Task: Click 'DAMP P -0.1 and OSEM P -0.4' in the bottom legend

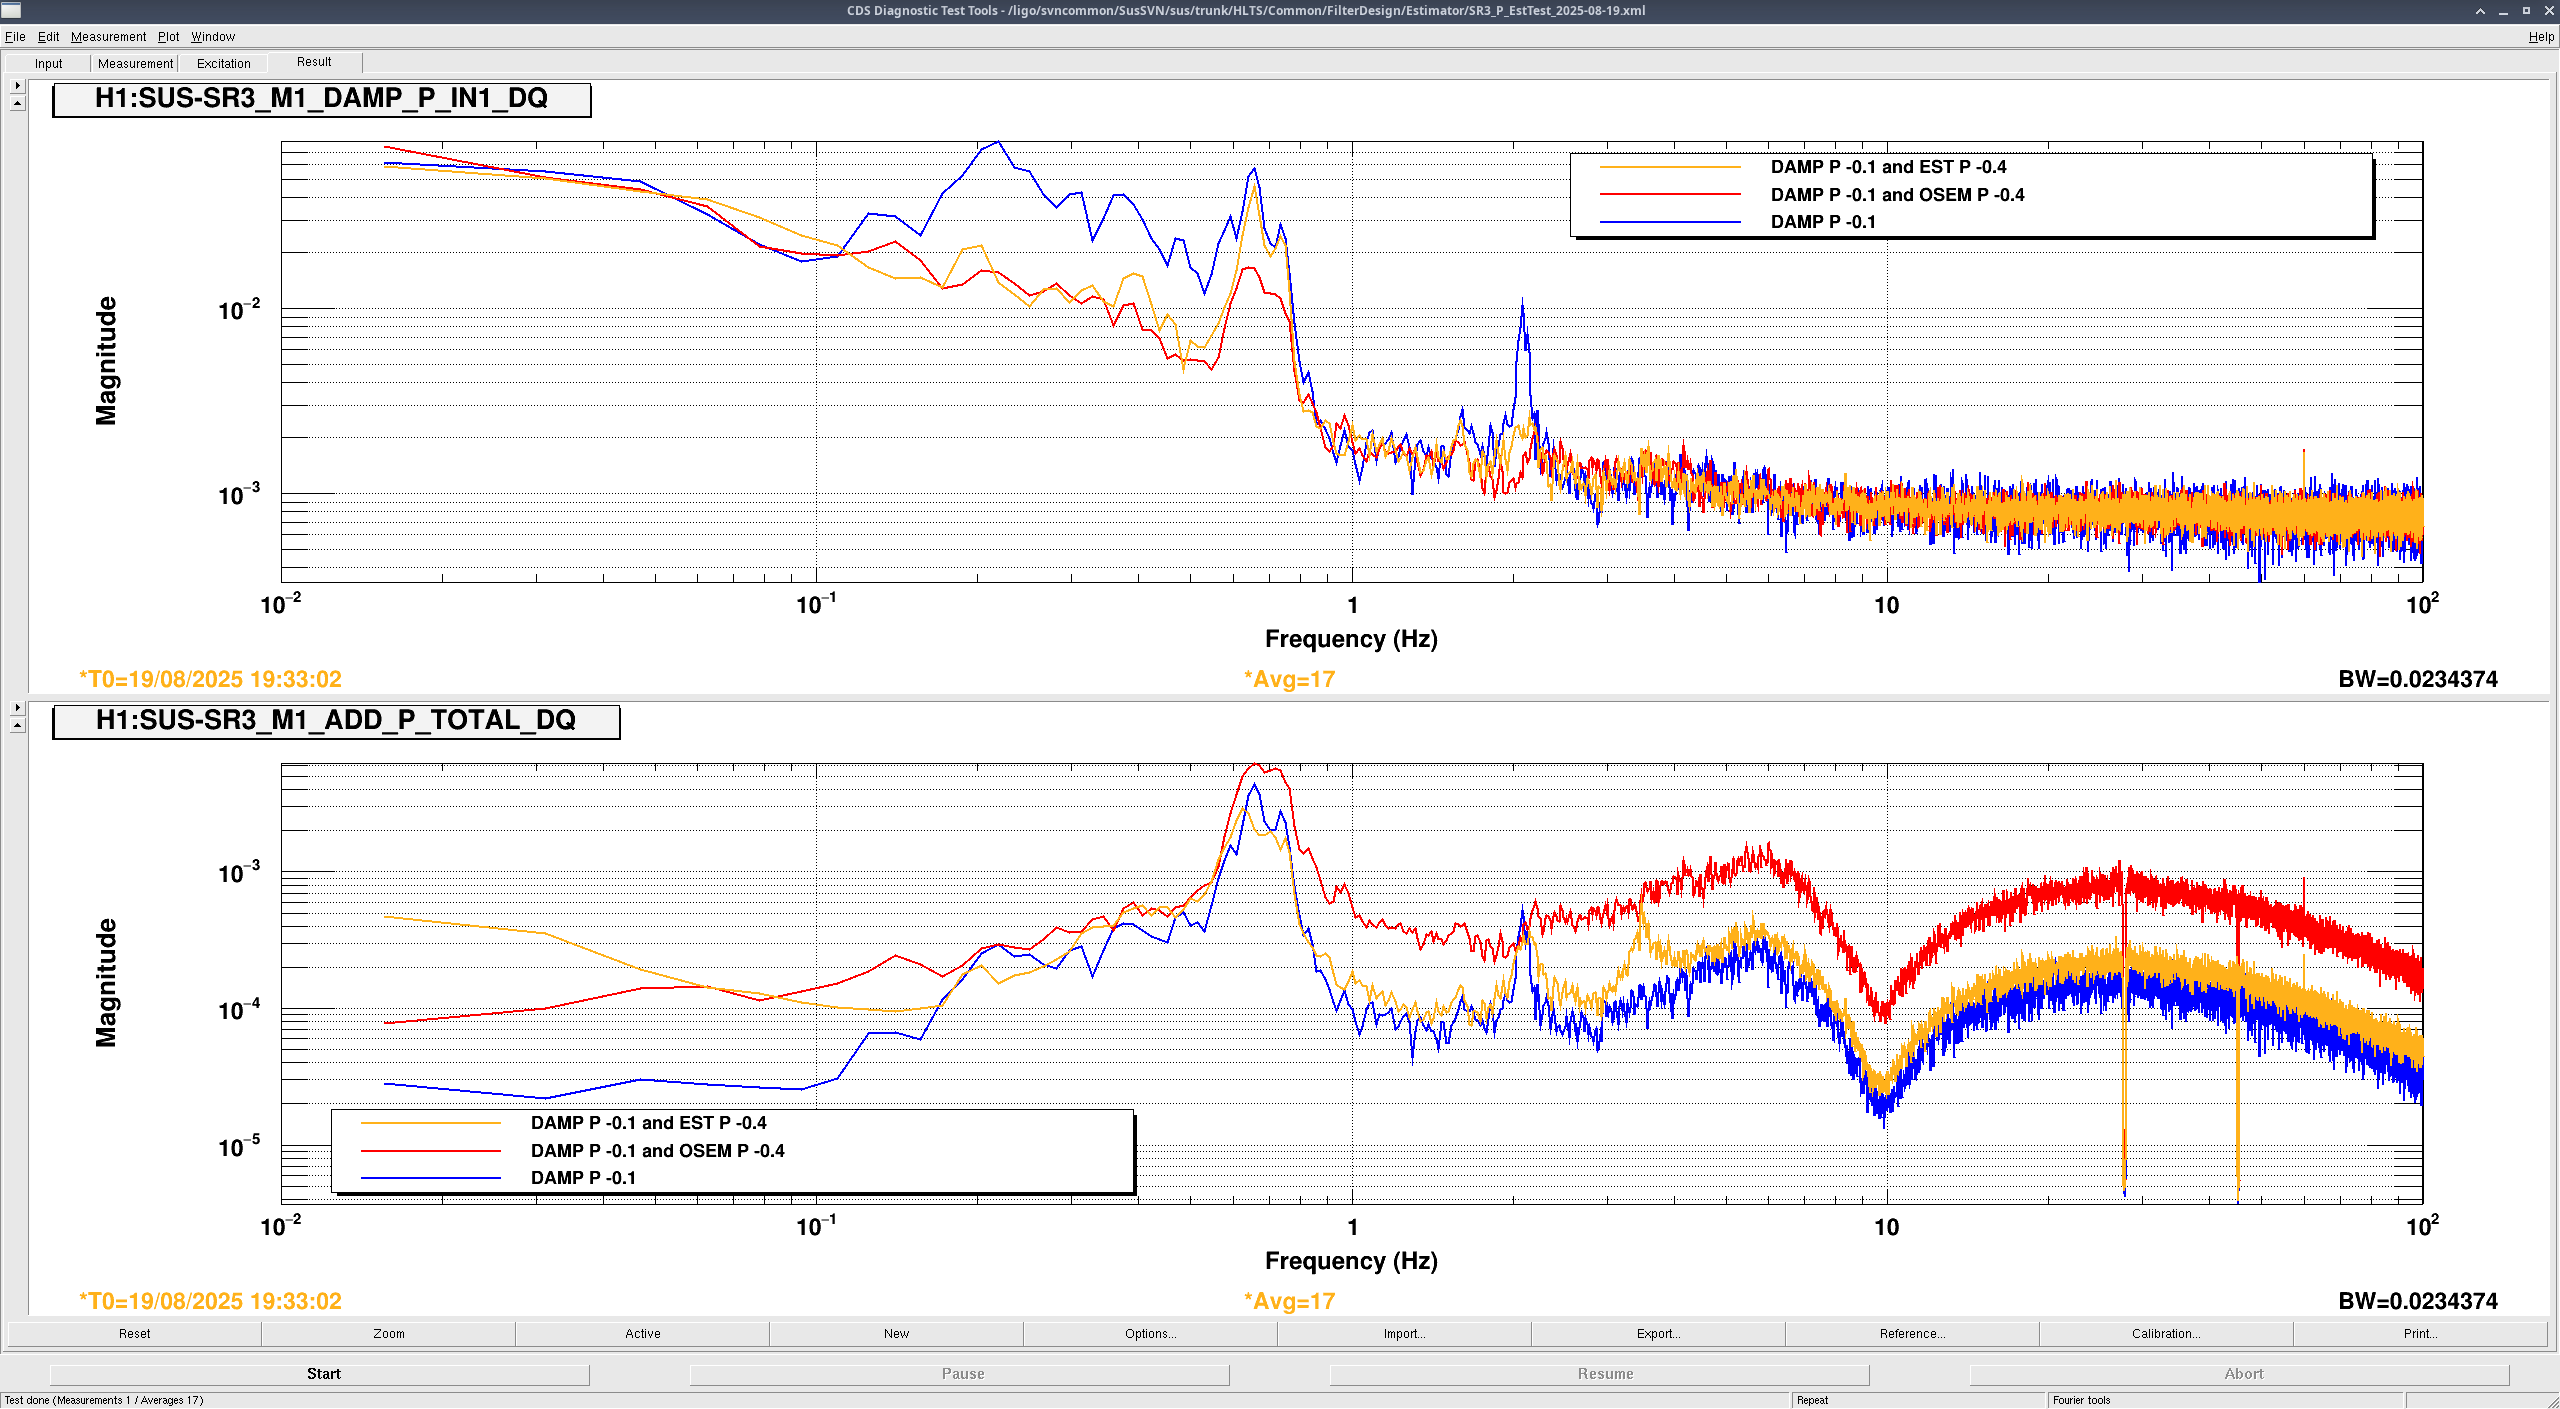Action: click(657, 1151)
